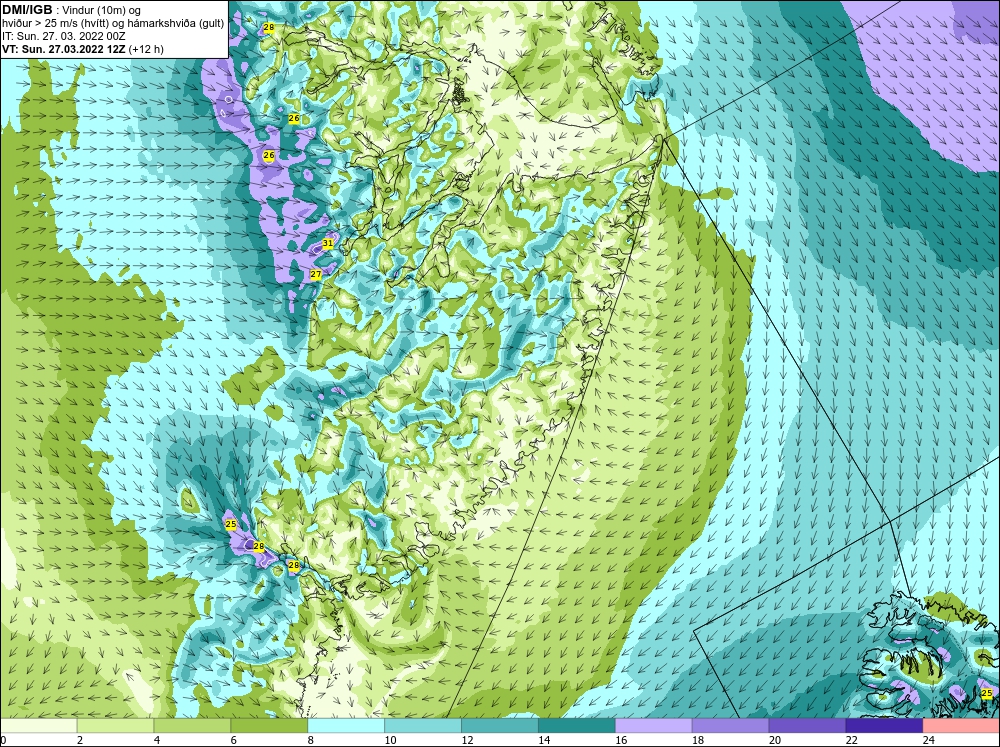Click the text 'hviður > 25 m/s (hvítt) og hámarkshviða (gult)'
1000x747 pixels.
113,24
